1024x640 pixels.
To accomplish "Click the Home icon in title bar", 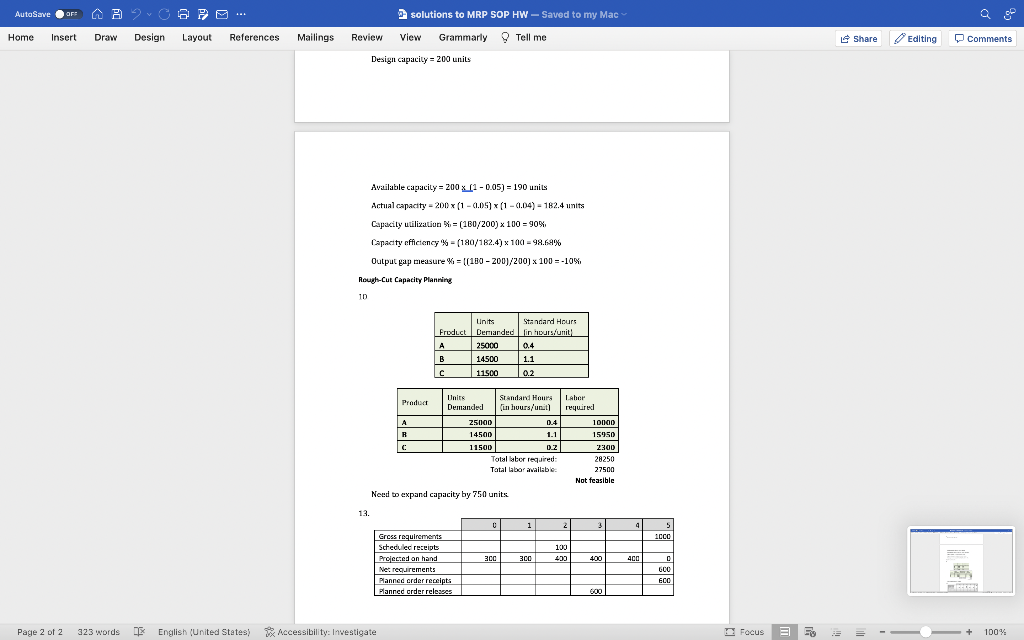I will coord(97,14).
